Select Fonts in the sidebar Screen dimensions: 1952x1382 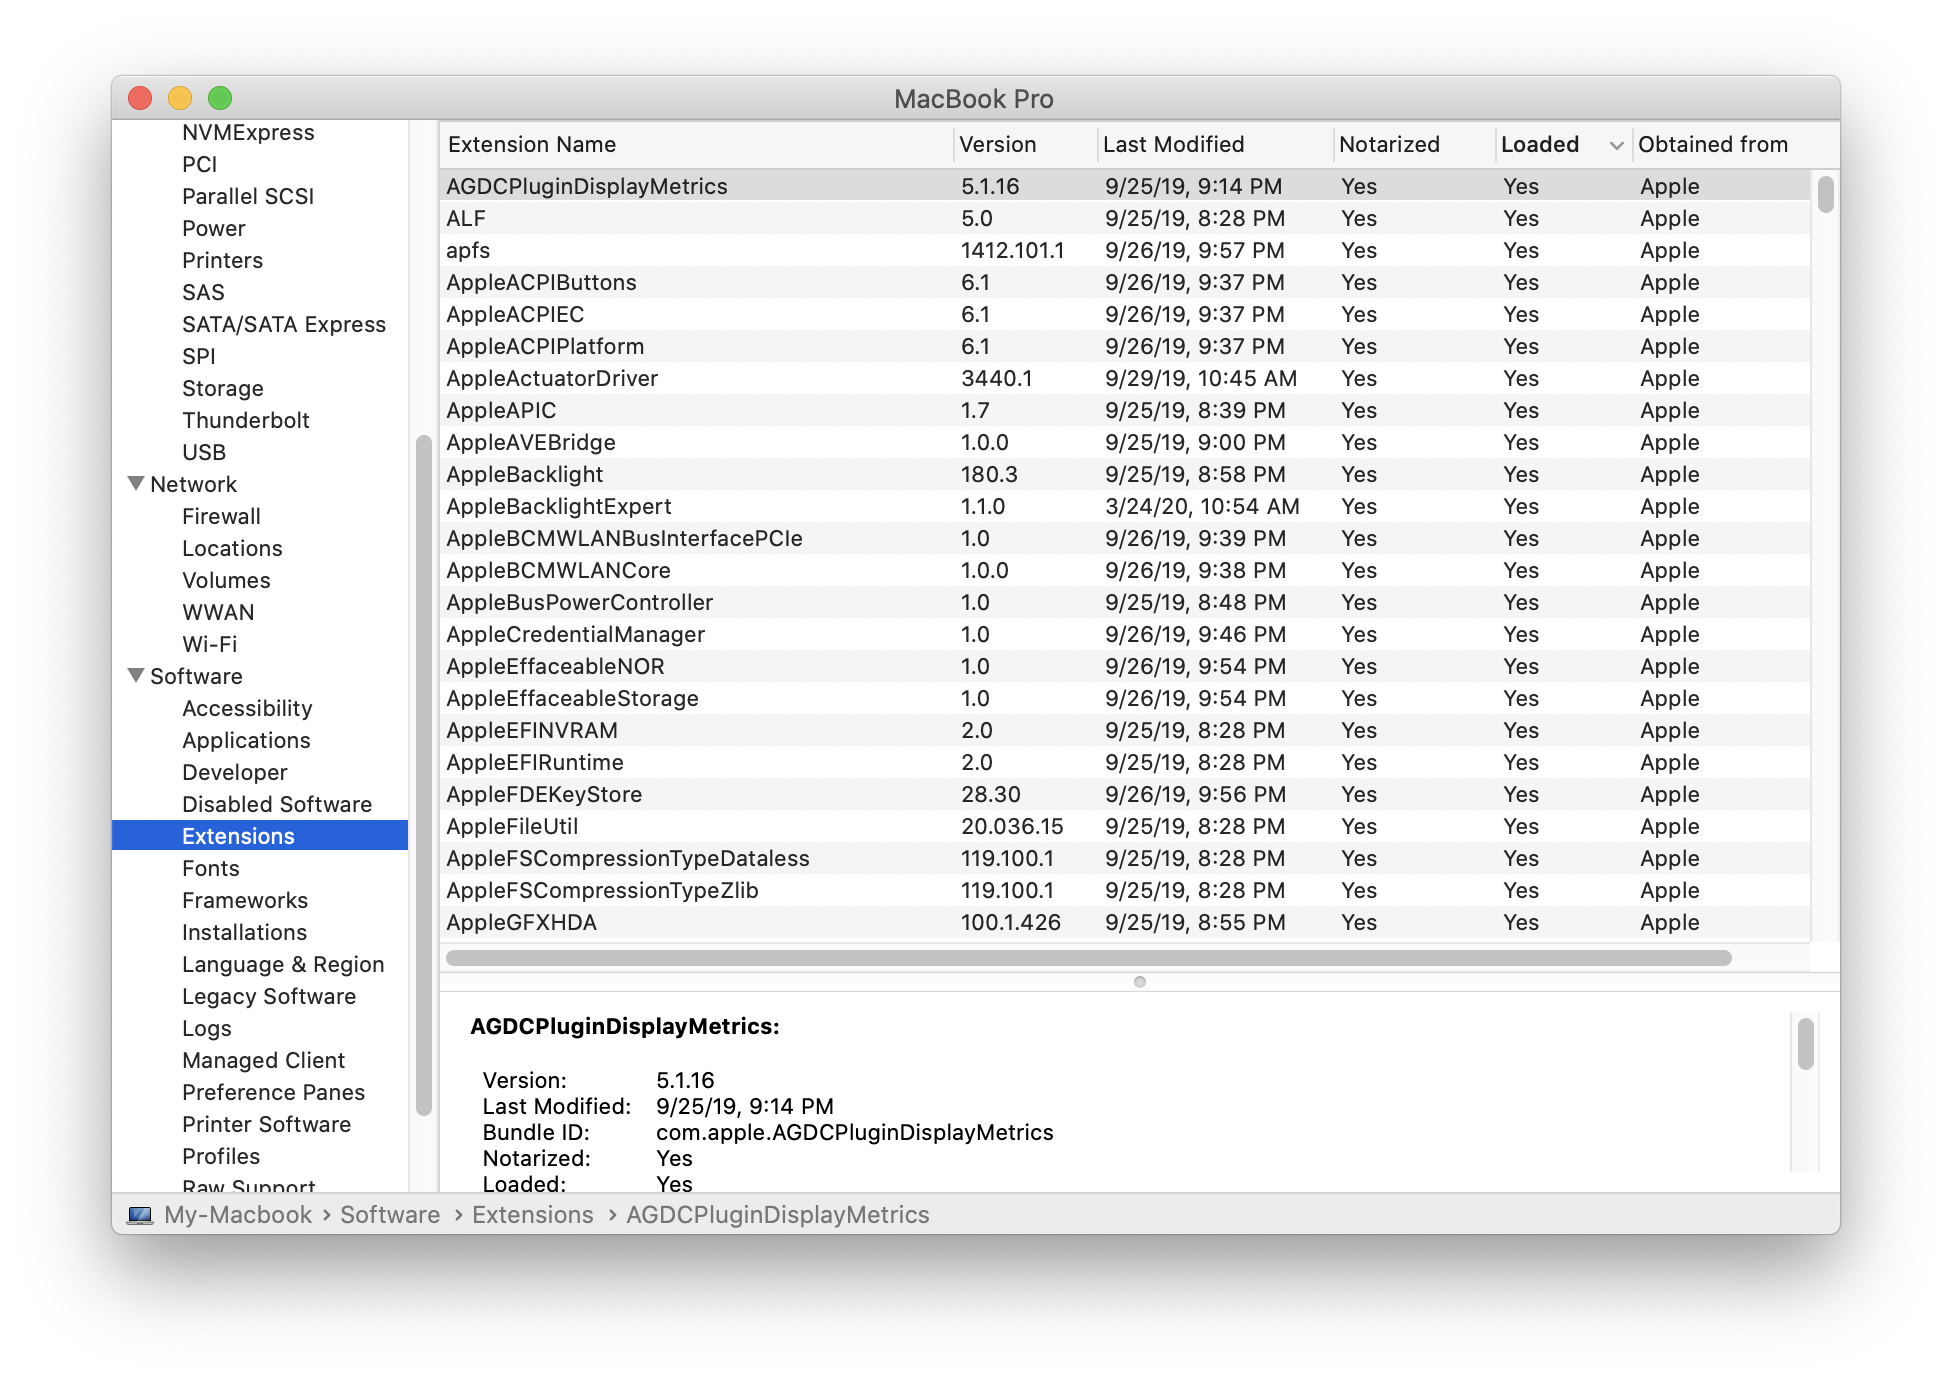210,868
